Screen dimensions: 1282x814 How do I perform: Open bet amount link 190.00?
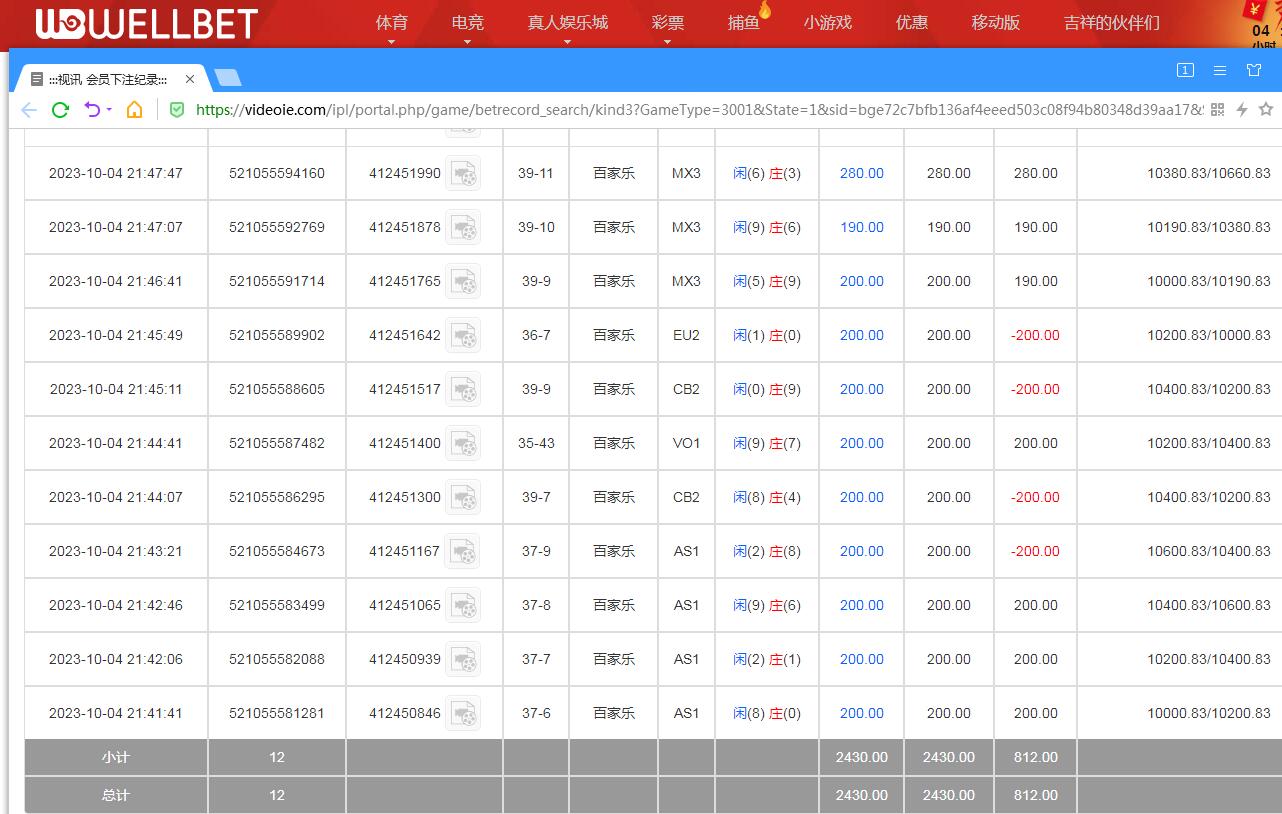coord(862,227)
